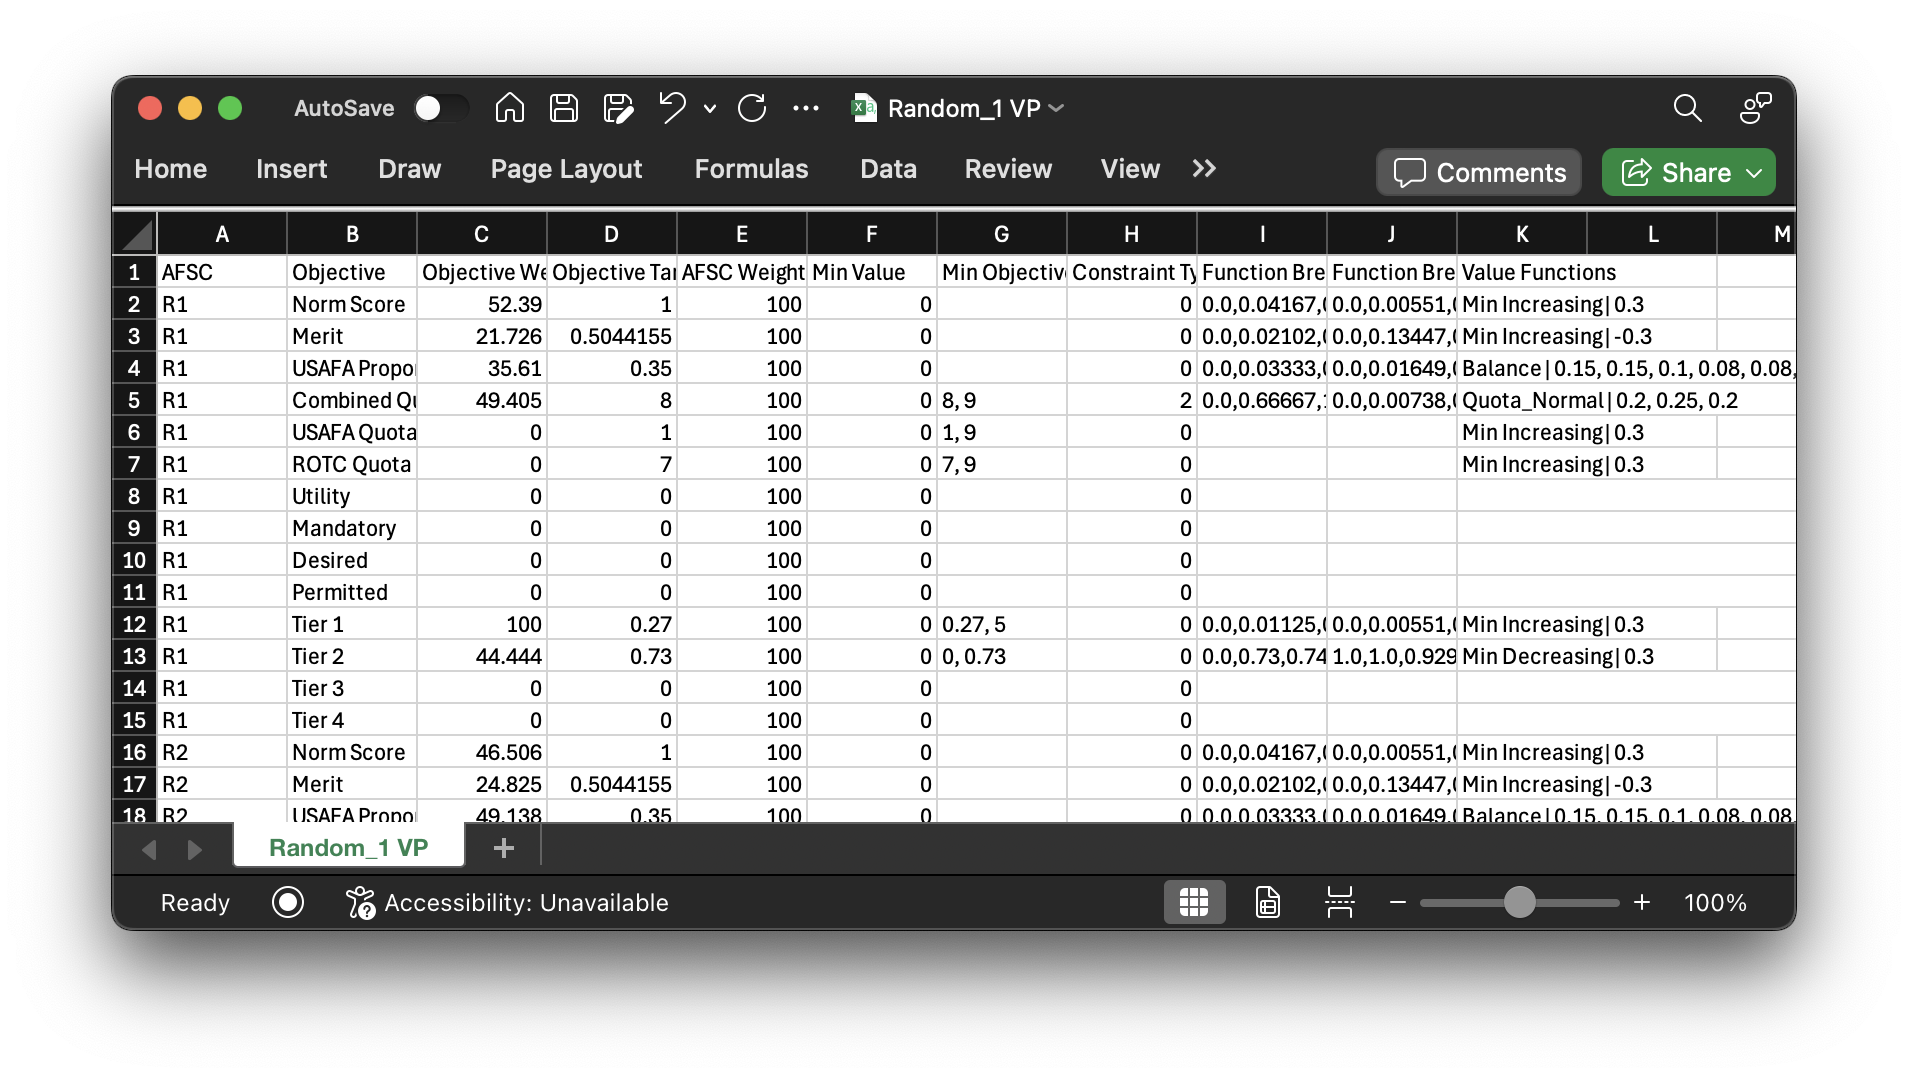Expand the Random_1 VP title dropdown

pyautogui.click(x=1056, y=108)
